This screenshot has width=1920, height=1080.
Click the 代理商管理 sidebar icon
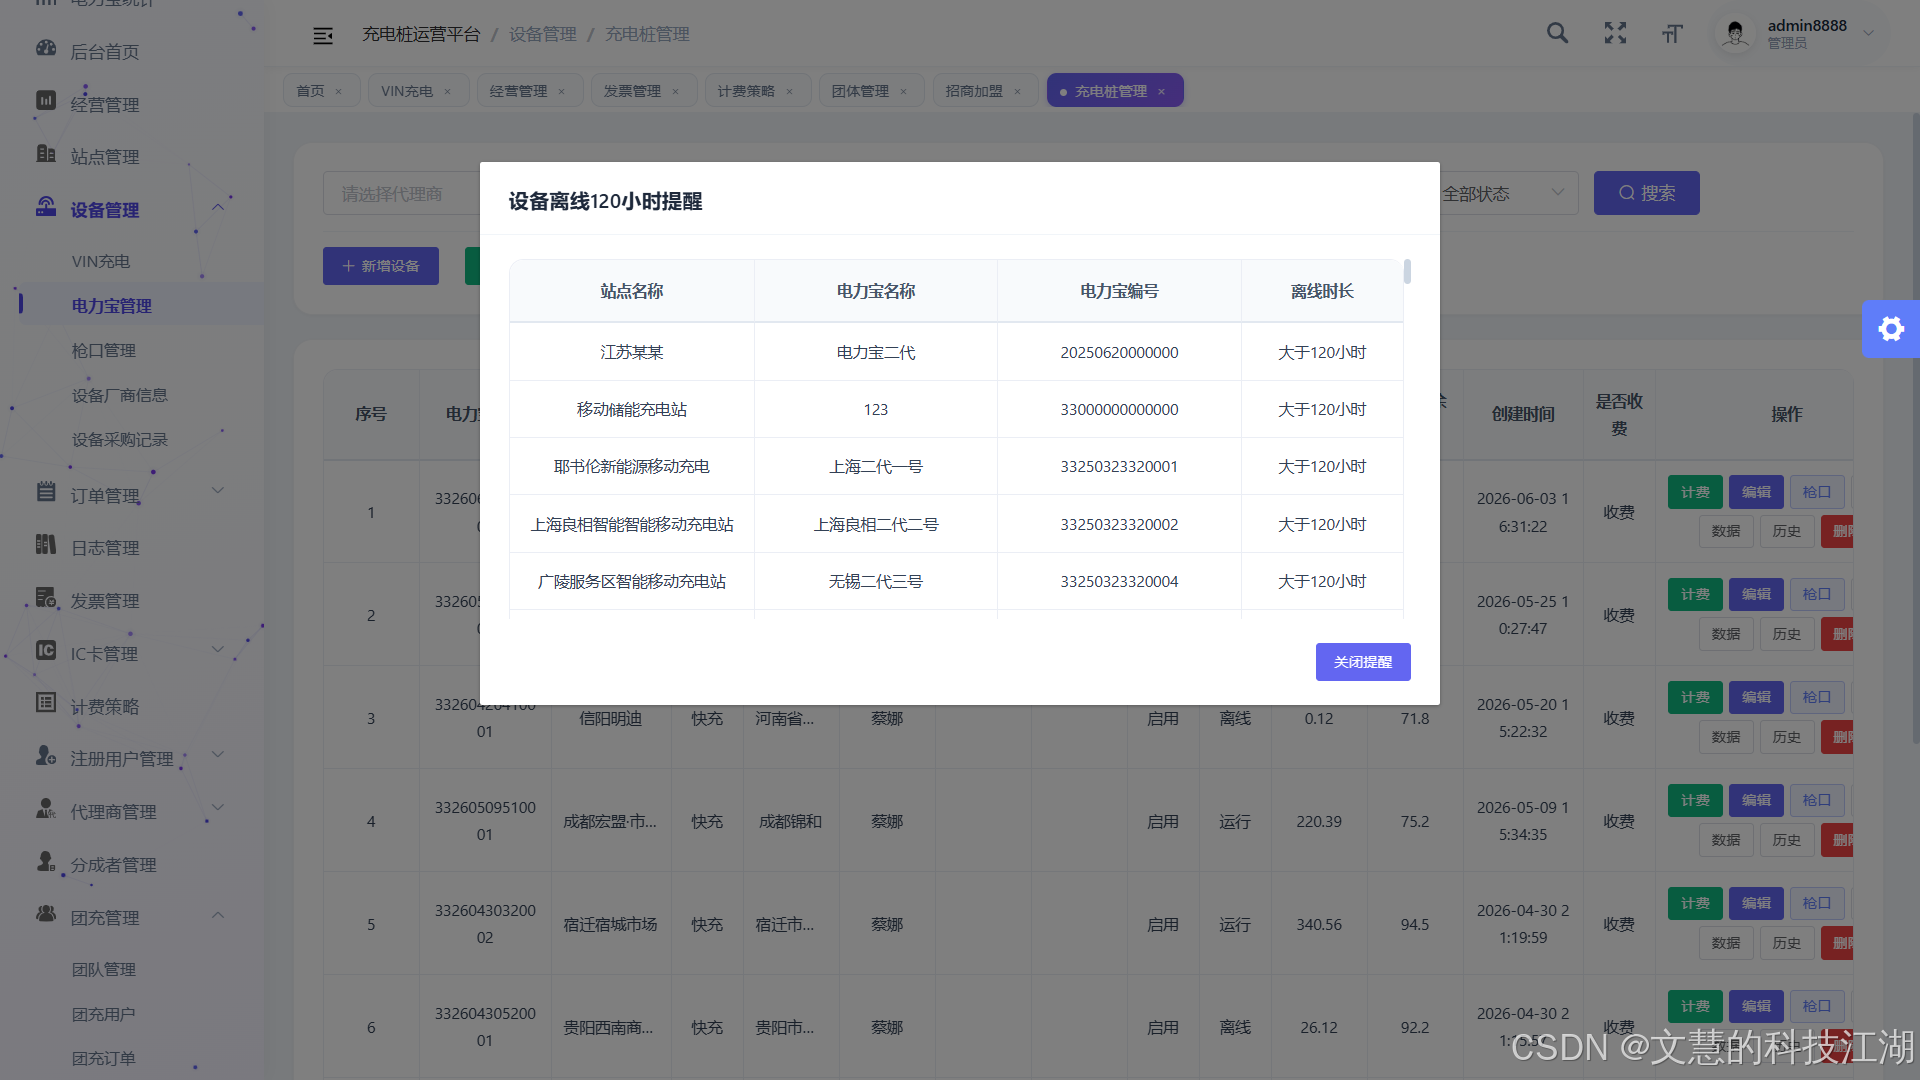click(x=46, y=809)
